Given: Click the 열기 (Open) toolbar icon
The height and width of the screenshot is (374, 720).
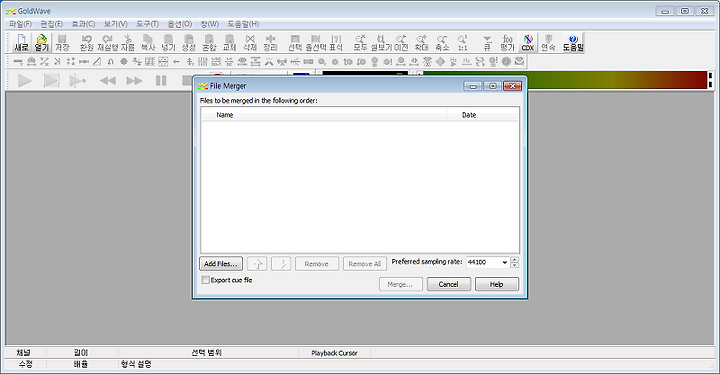Looking at the screenshot, I should (41, 43).
